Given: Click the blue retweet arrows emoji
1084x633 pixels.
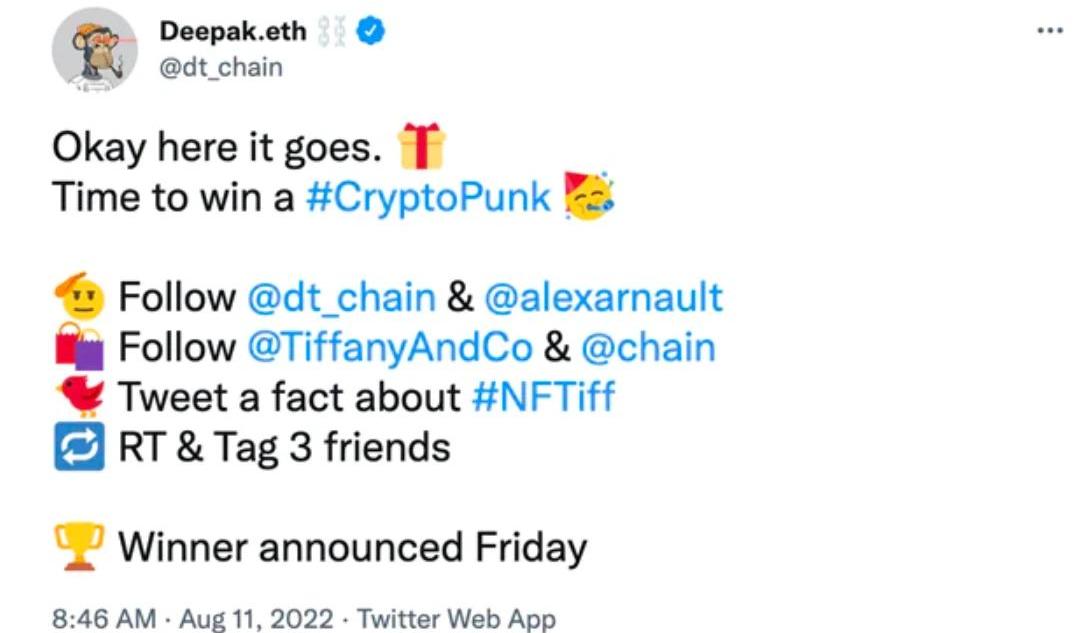Looking at the screenshot, I should (x=80, y=446).
